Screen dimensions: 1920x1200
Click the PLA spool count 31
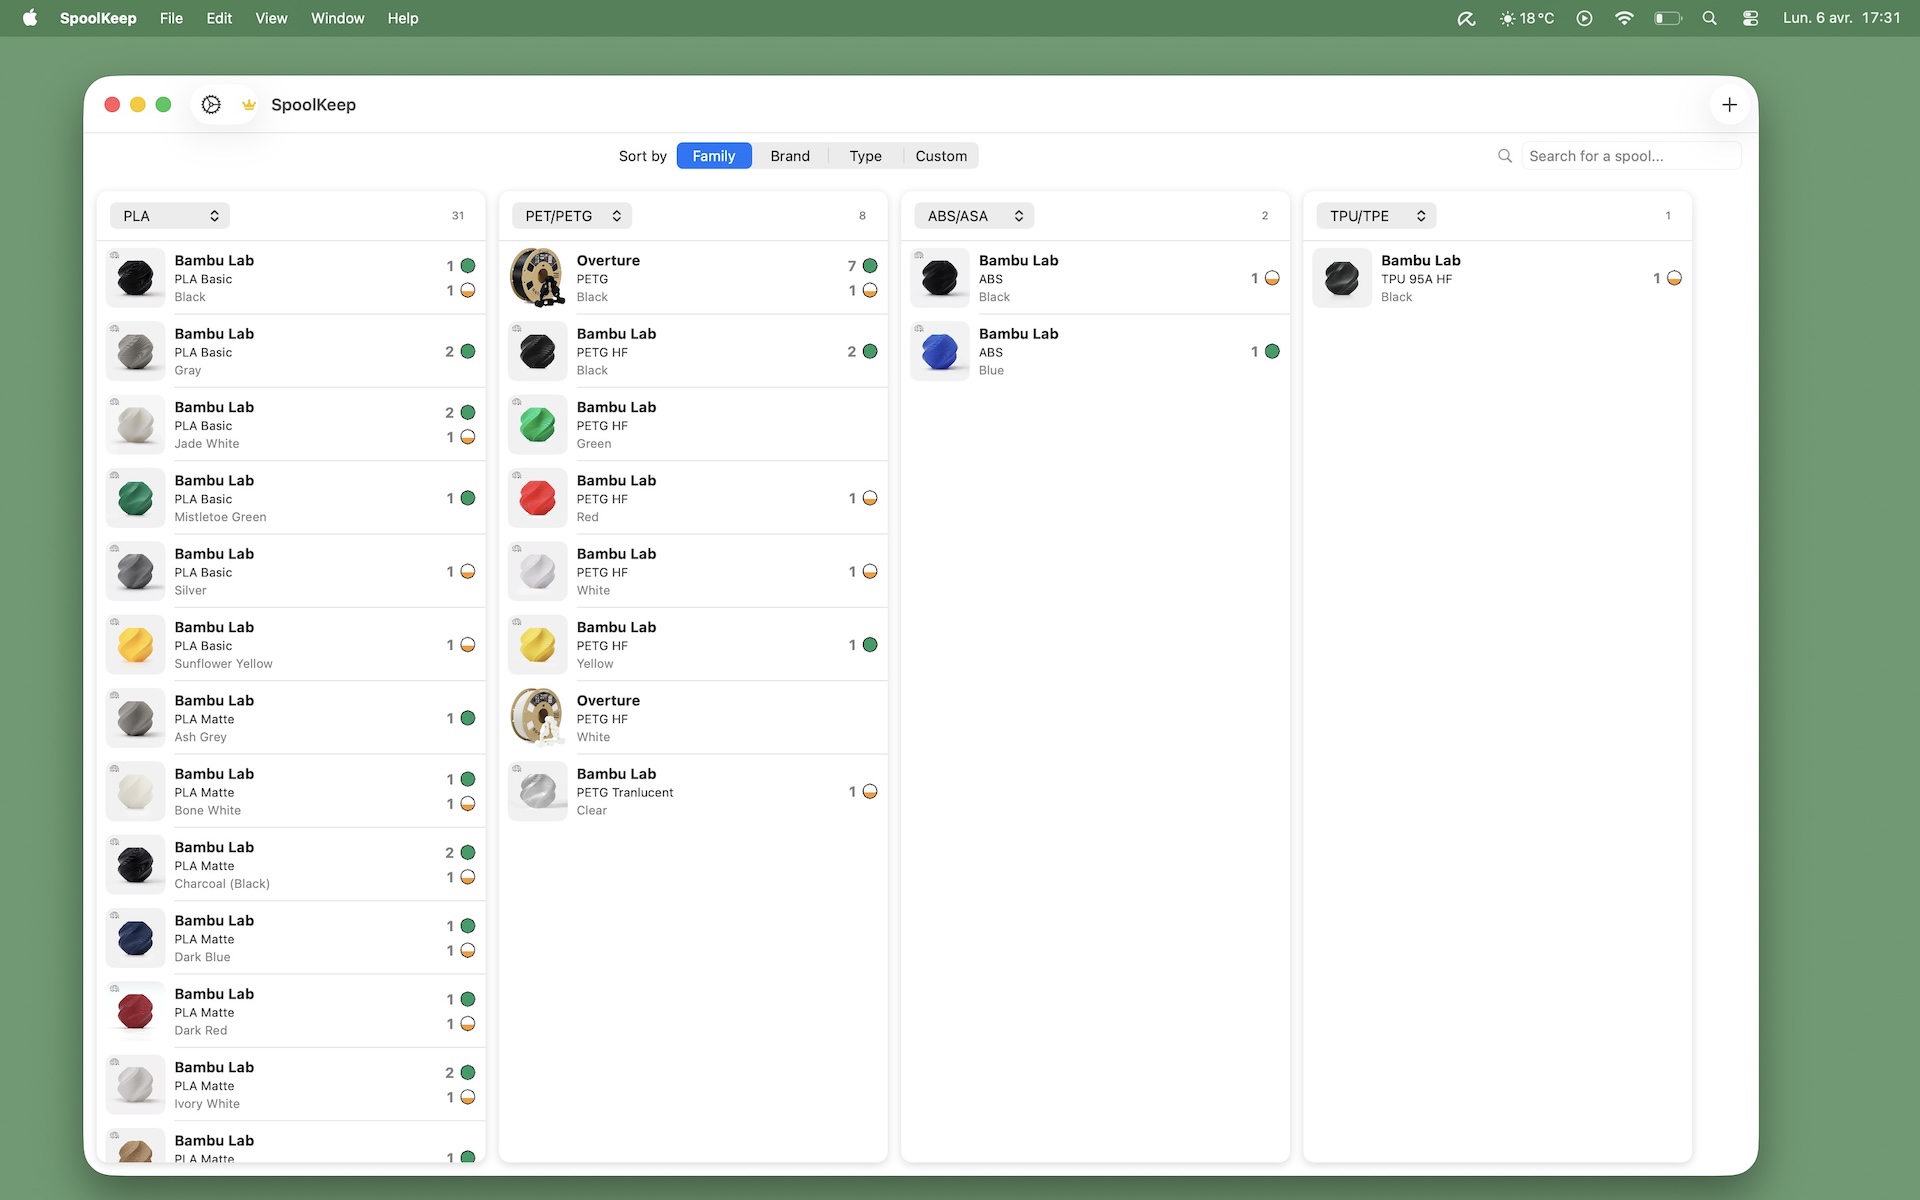pos(458,216)
